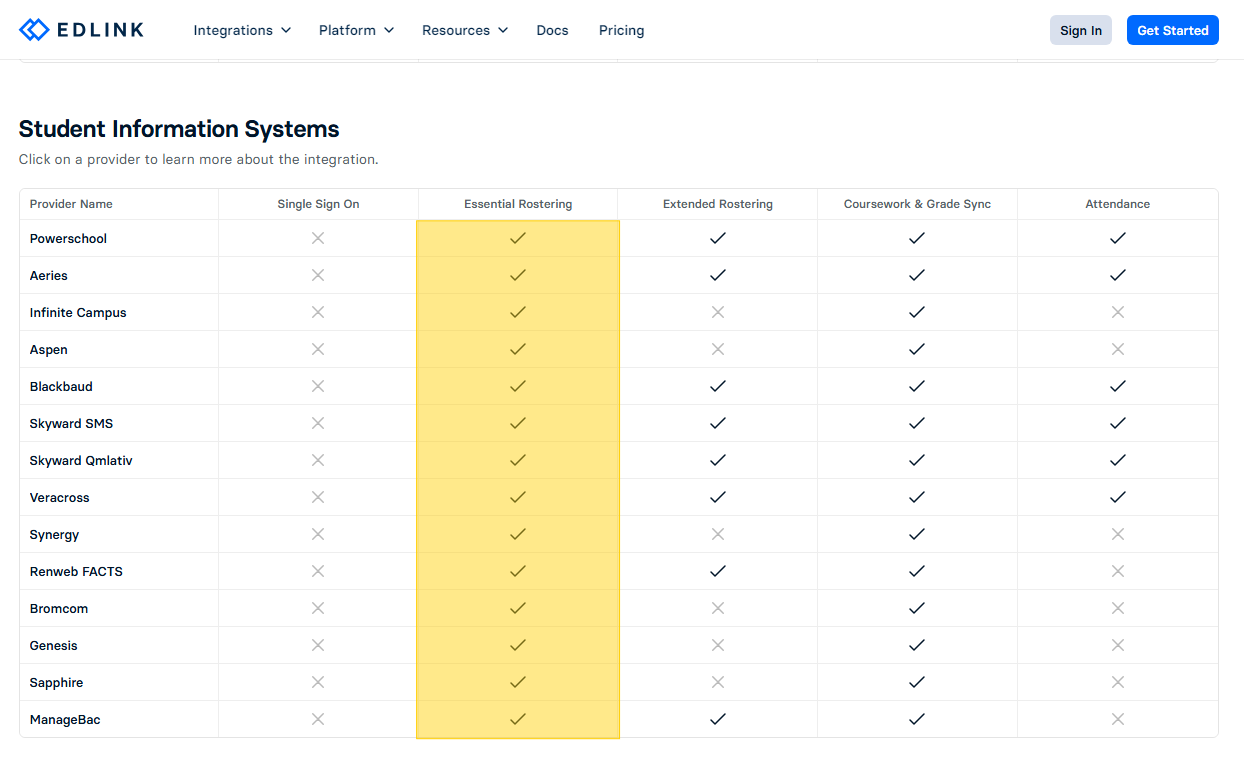
Task: Click Synergy's Attendance X mark
Action: [1118, 534]
